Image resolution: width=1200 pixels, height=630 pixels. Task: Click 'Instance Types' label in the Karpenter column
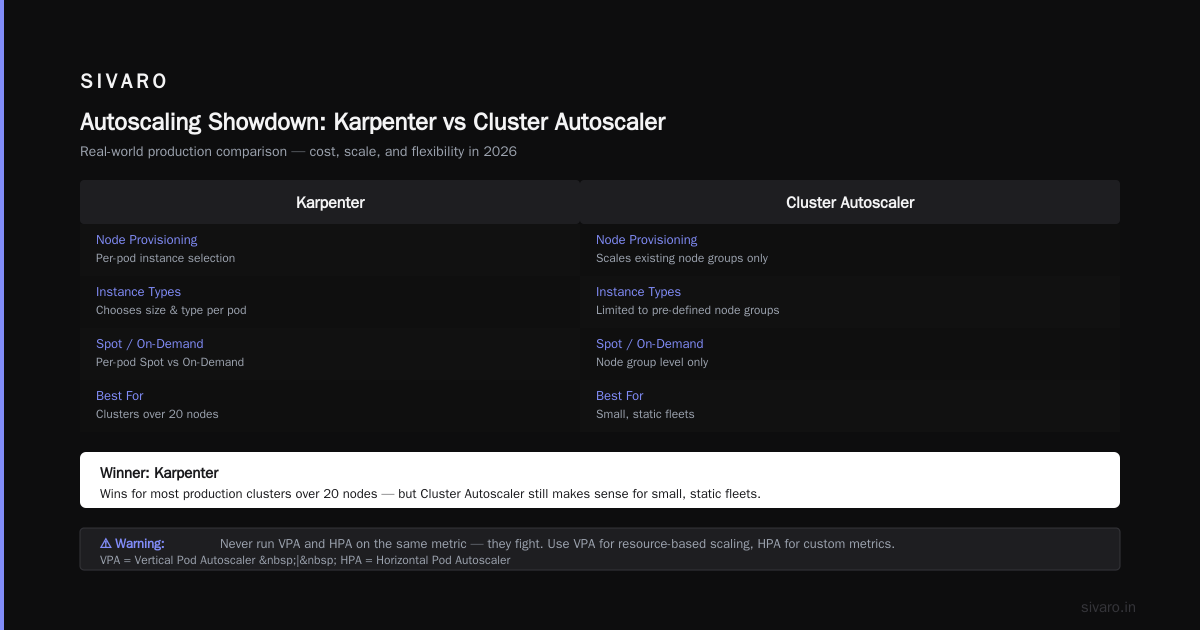[138, 292]
